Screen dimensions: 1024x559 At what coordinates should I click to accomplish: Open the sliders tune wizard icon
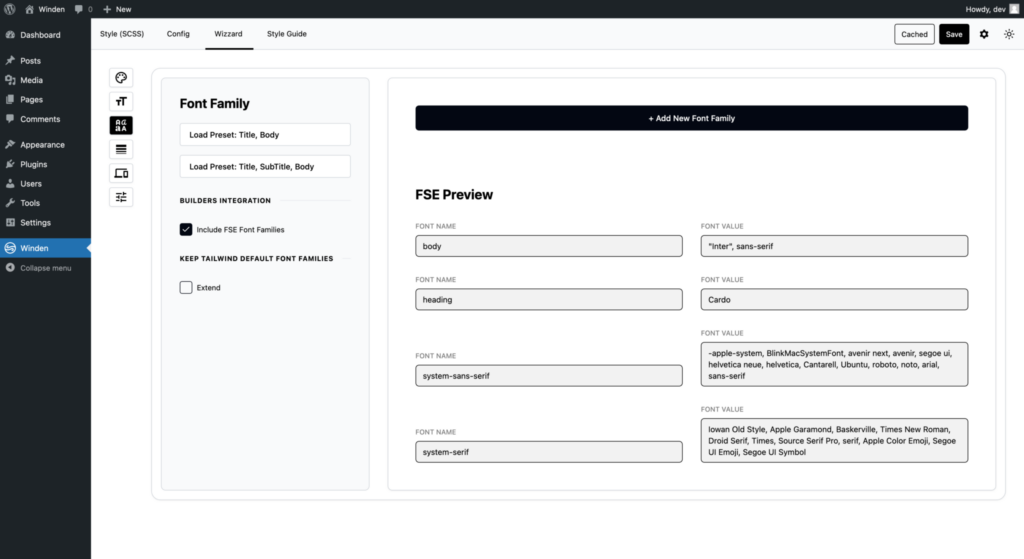coord(121,197)
